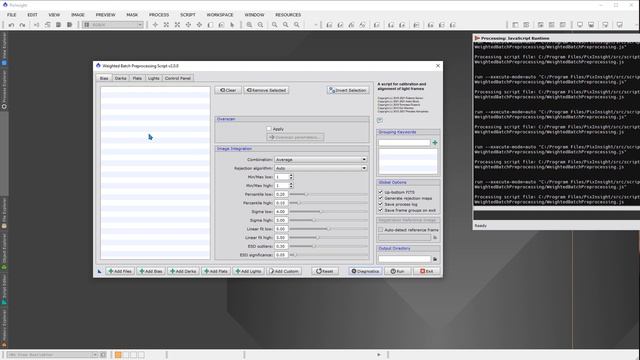Screen dimensions: 640x360
Task: Collapse the Overscan section header
Action: pos(292,119)
